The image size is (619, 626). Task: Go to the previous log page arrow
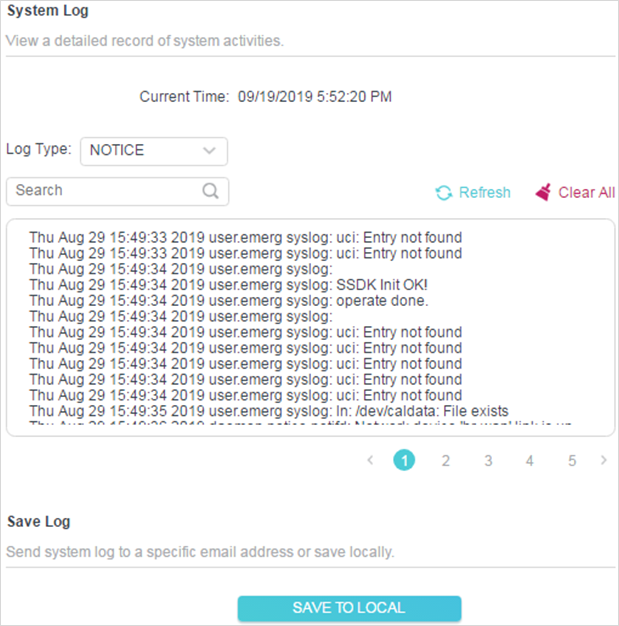coord(370,461)
